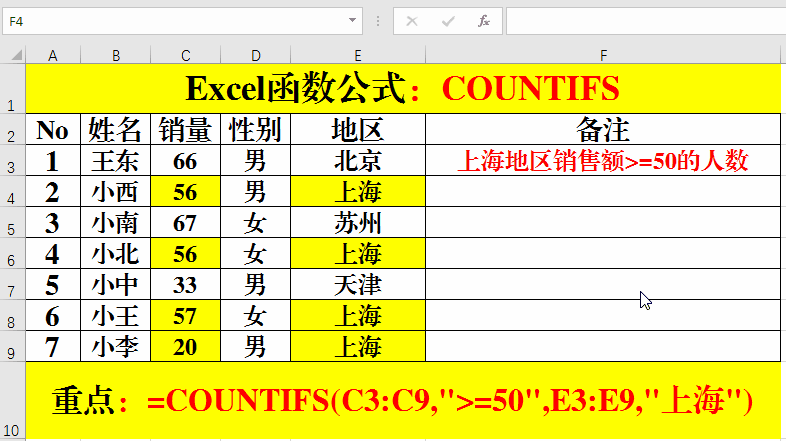The width and height of the screenshot is (786, 441).
Task: Select row 7 header
Action: coord(13,285)
